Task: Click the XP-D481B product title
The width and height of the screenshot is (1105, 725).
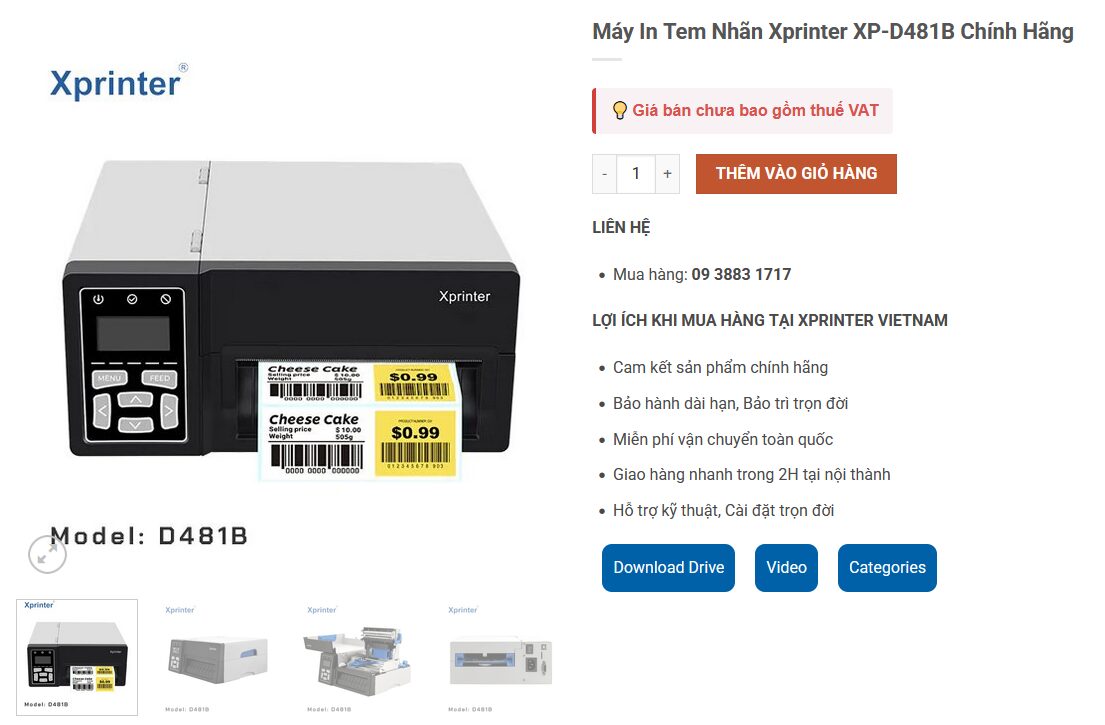Action: click(x=831, y=31)
